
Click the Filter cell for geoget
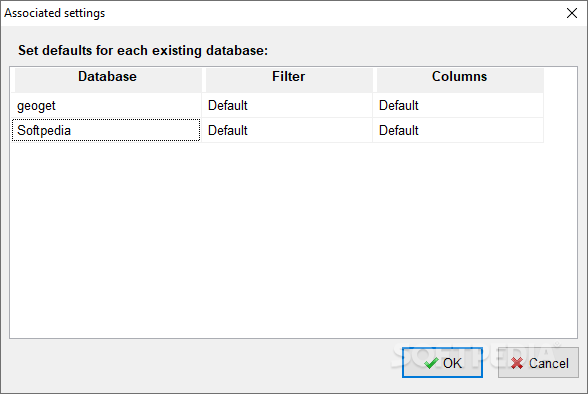click(x=287, y=105)
